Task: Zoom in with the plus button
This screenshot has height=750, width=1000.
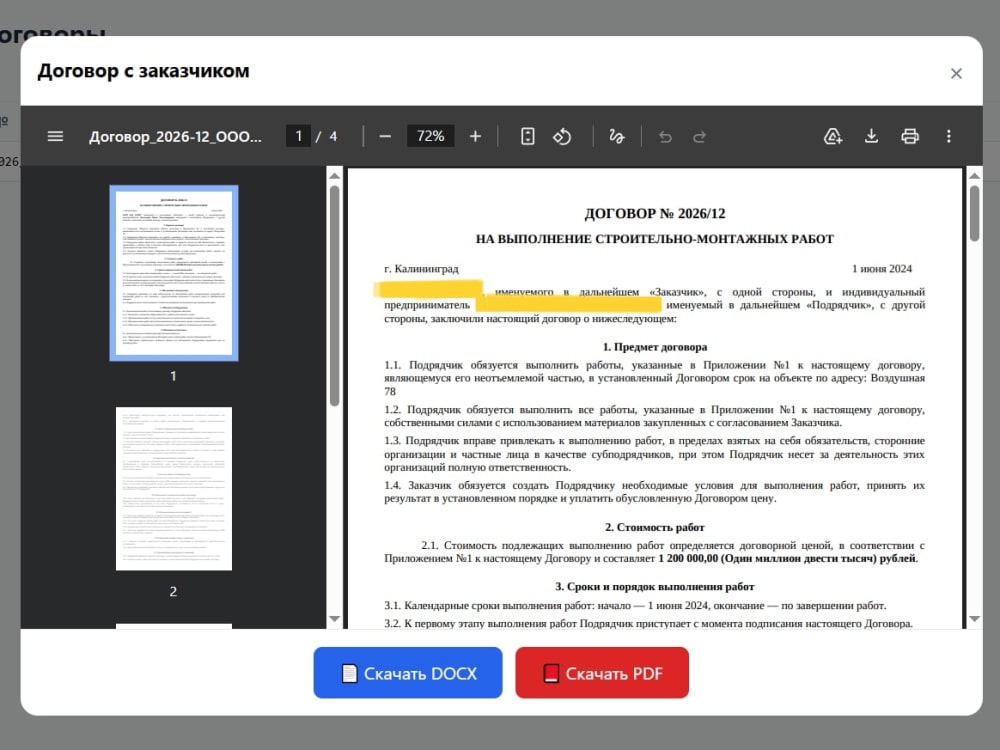Action: pos(475,136)
